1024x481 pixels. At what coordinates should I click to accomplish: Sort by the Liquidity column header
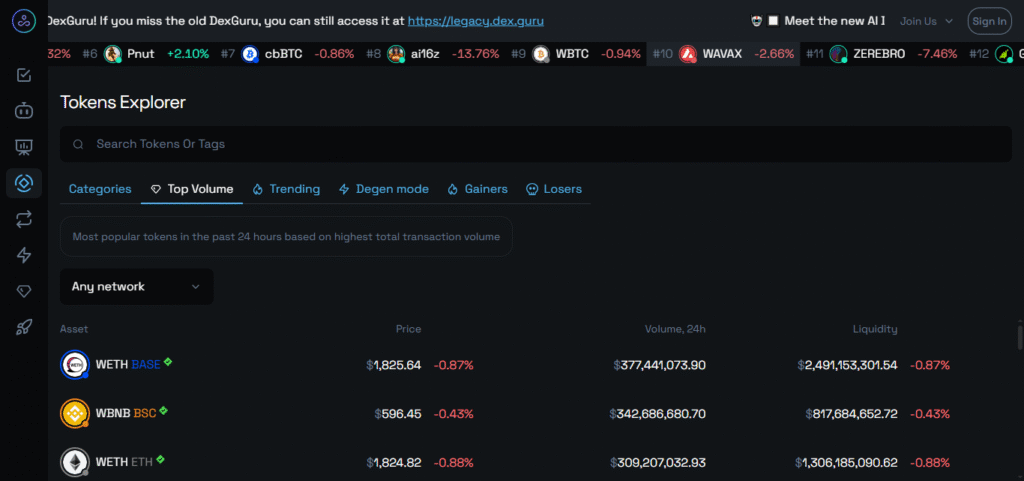(875, 329)
